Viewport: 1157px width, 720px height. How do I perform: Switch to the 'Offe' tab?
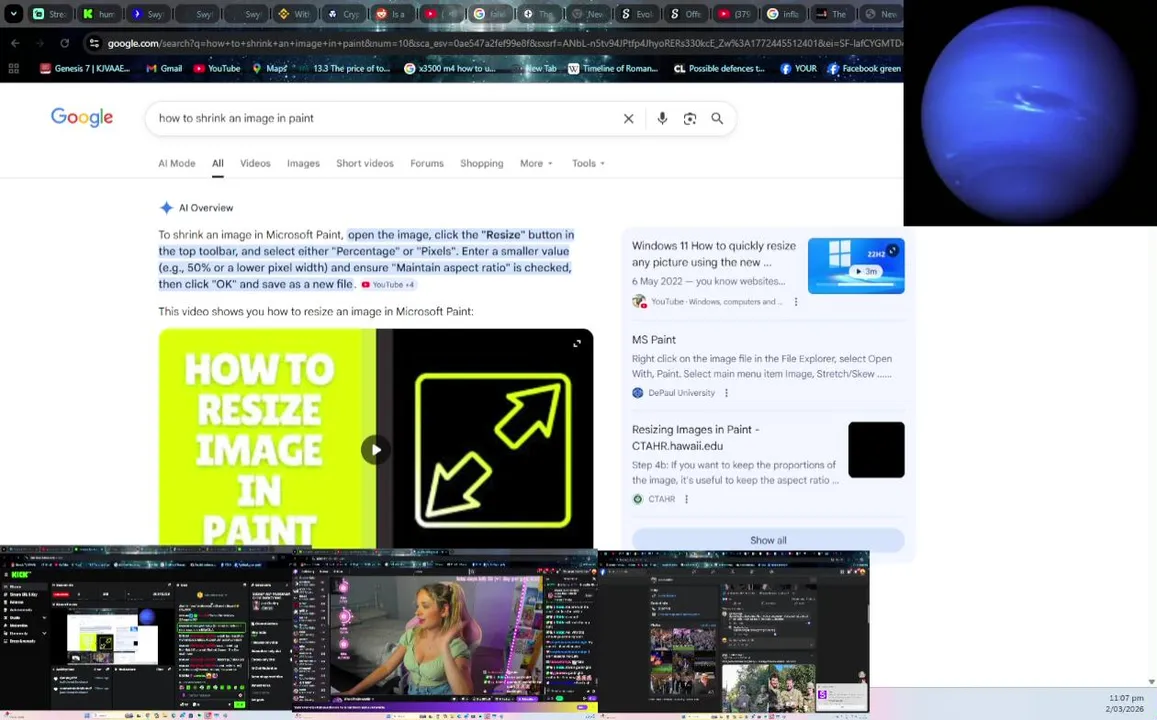[684, 14]
